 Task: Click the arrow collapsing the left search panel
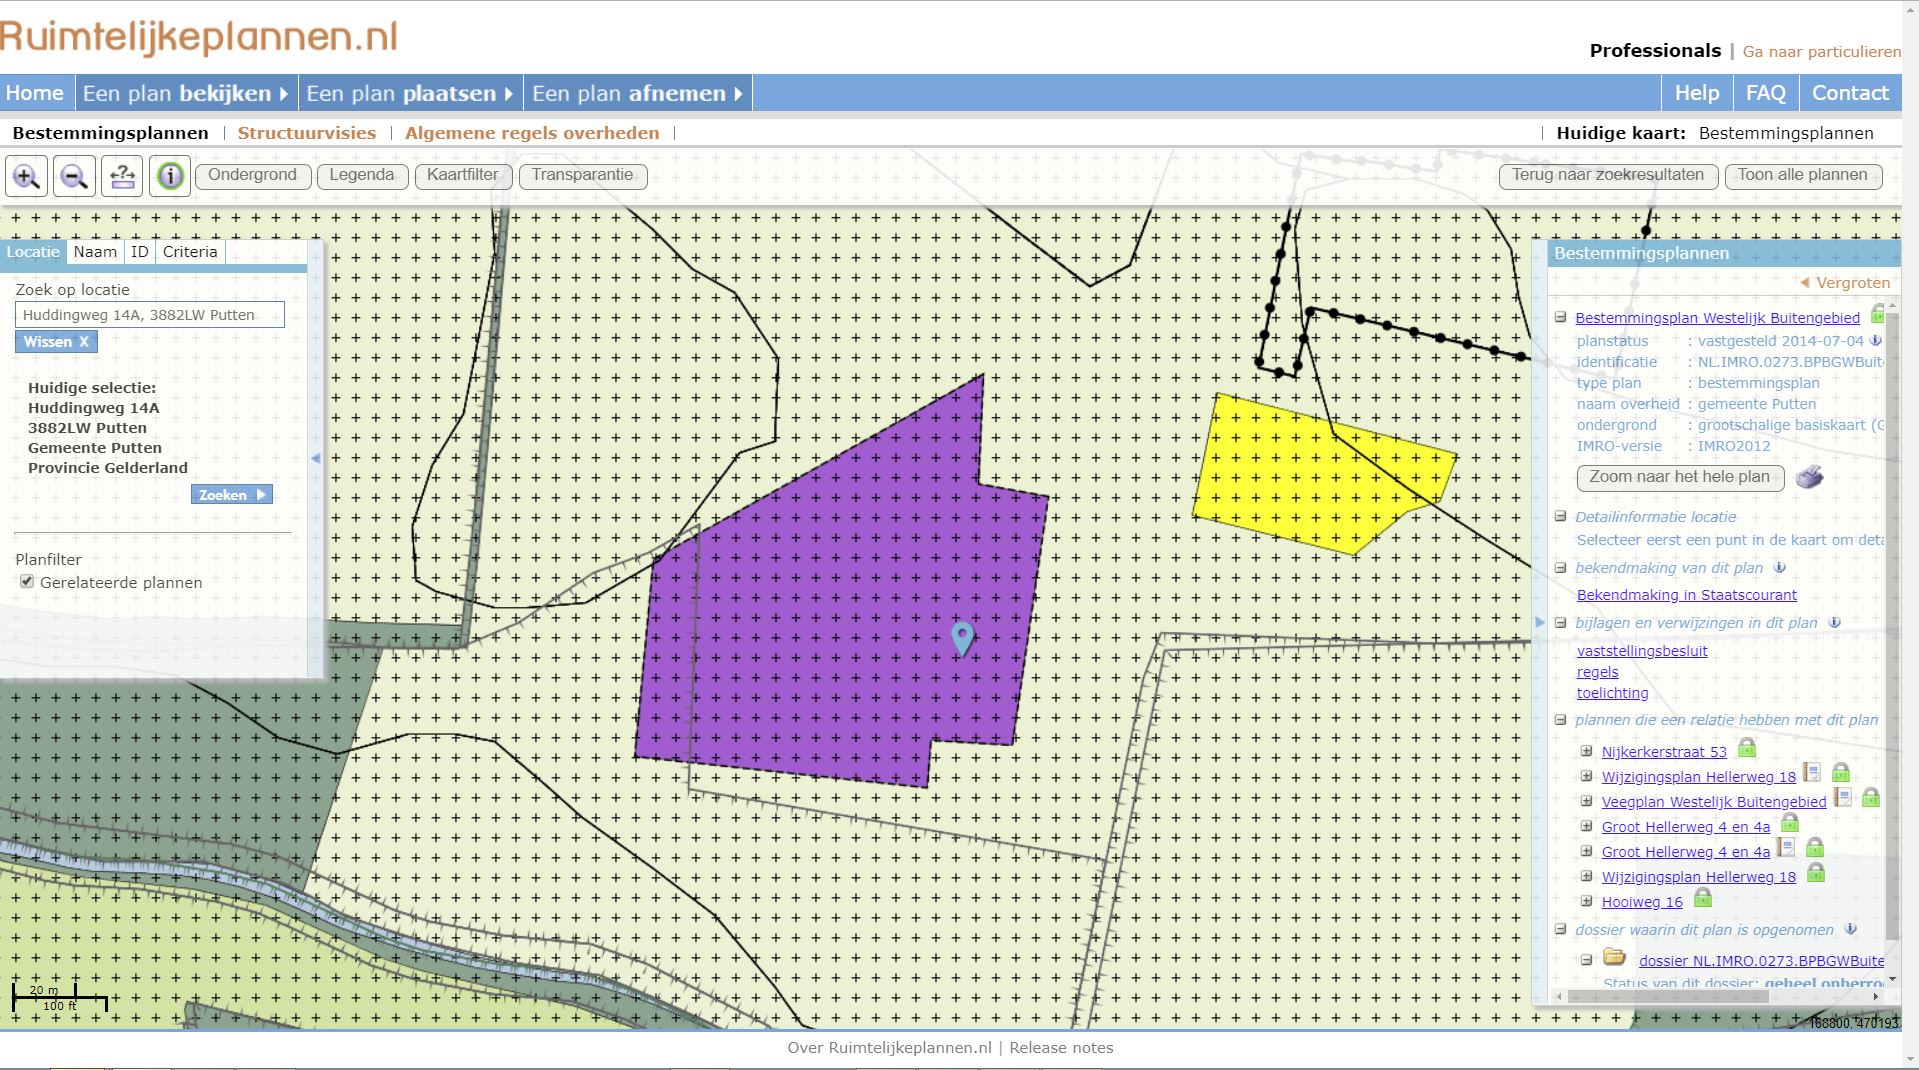click(316, 458)
